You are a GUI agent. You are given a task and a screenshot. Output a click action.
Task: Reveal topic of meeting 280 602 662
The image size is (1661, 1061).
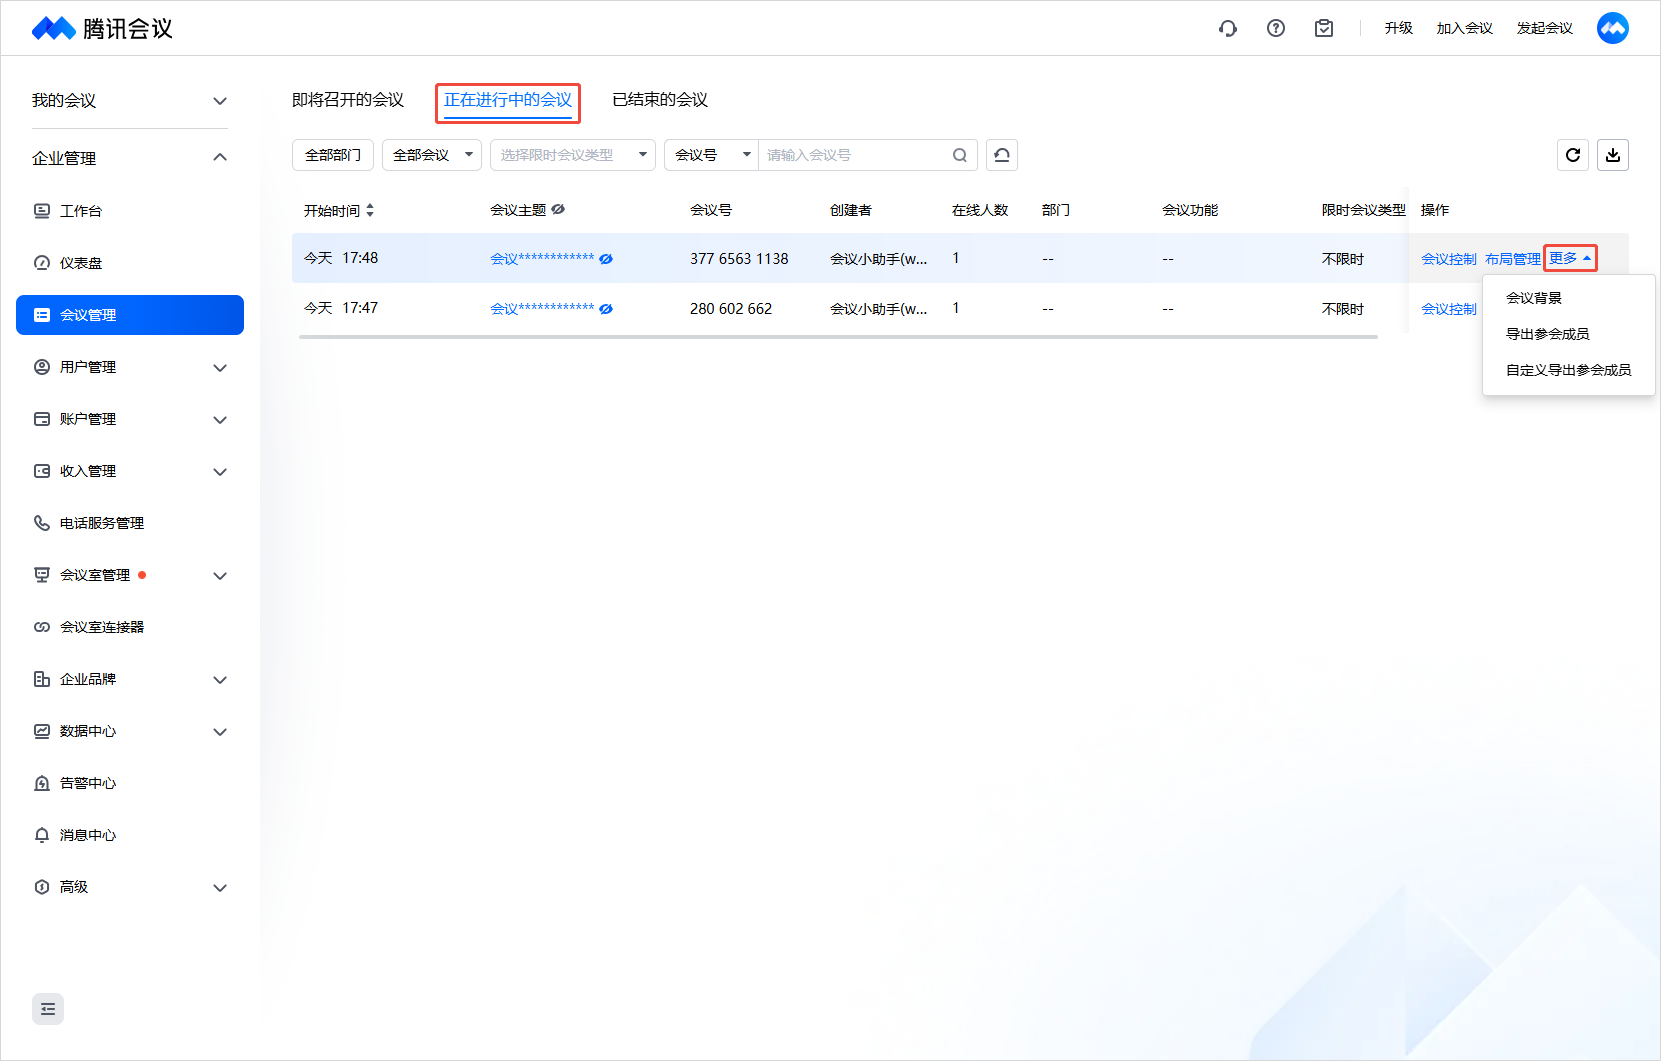[x=606, y=309]
